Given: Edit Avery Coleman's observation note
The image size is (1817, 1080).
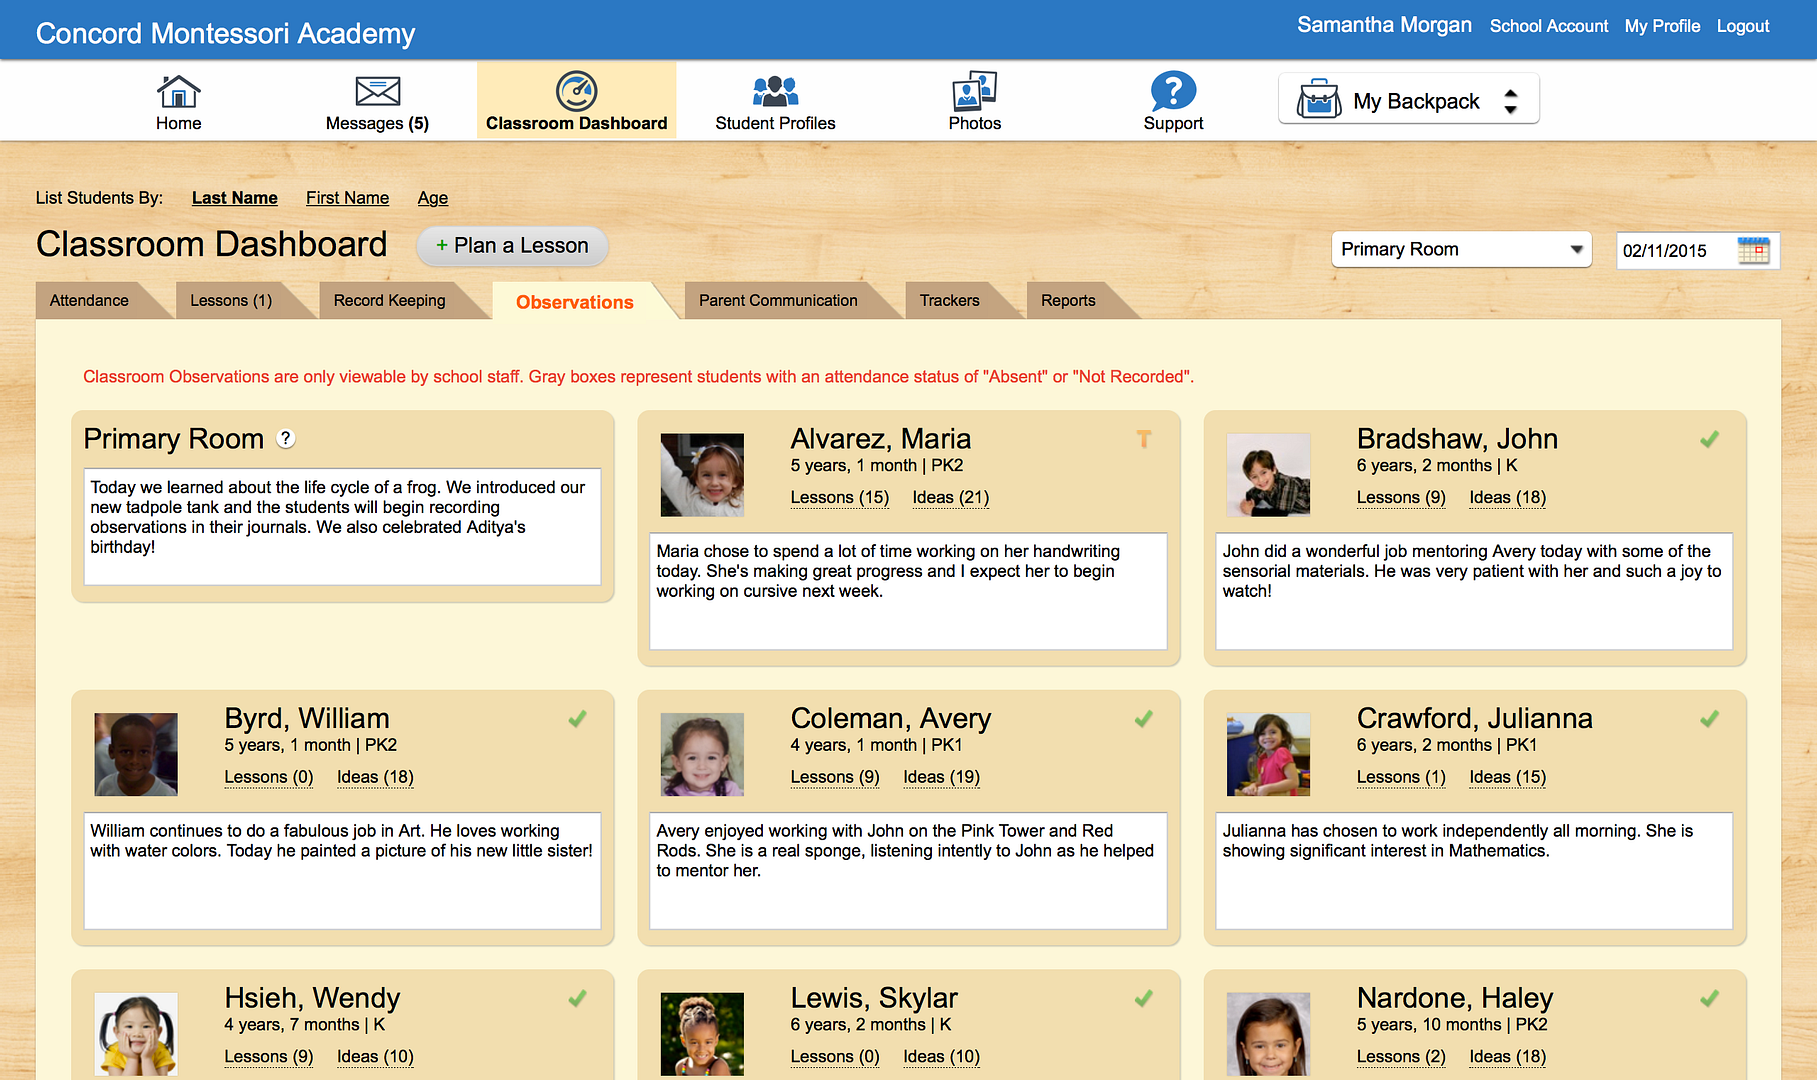Looking at the screenshot, I should (908, 871).
